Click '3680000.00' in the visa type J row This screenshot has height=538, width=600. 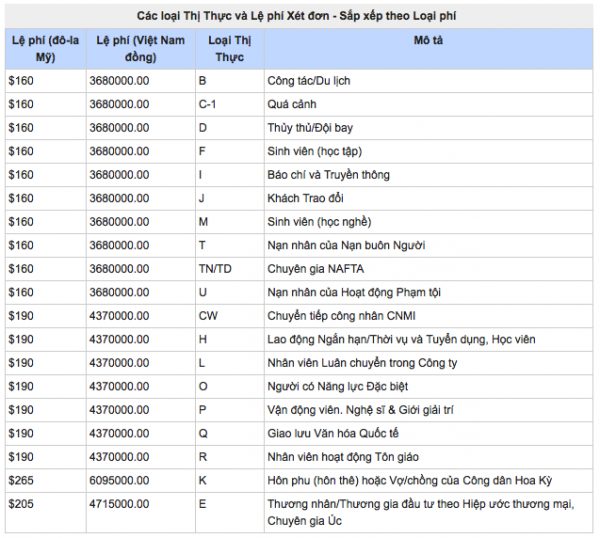pos(140,199)
